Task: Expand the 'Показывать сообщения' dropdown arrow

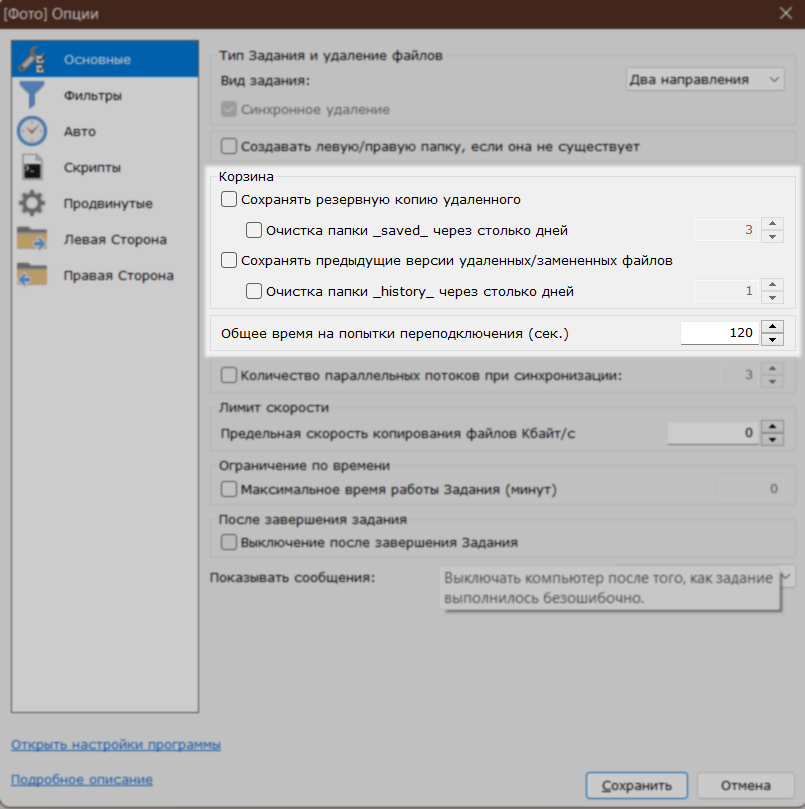Action: (x=786, y=577)
